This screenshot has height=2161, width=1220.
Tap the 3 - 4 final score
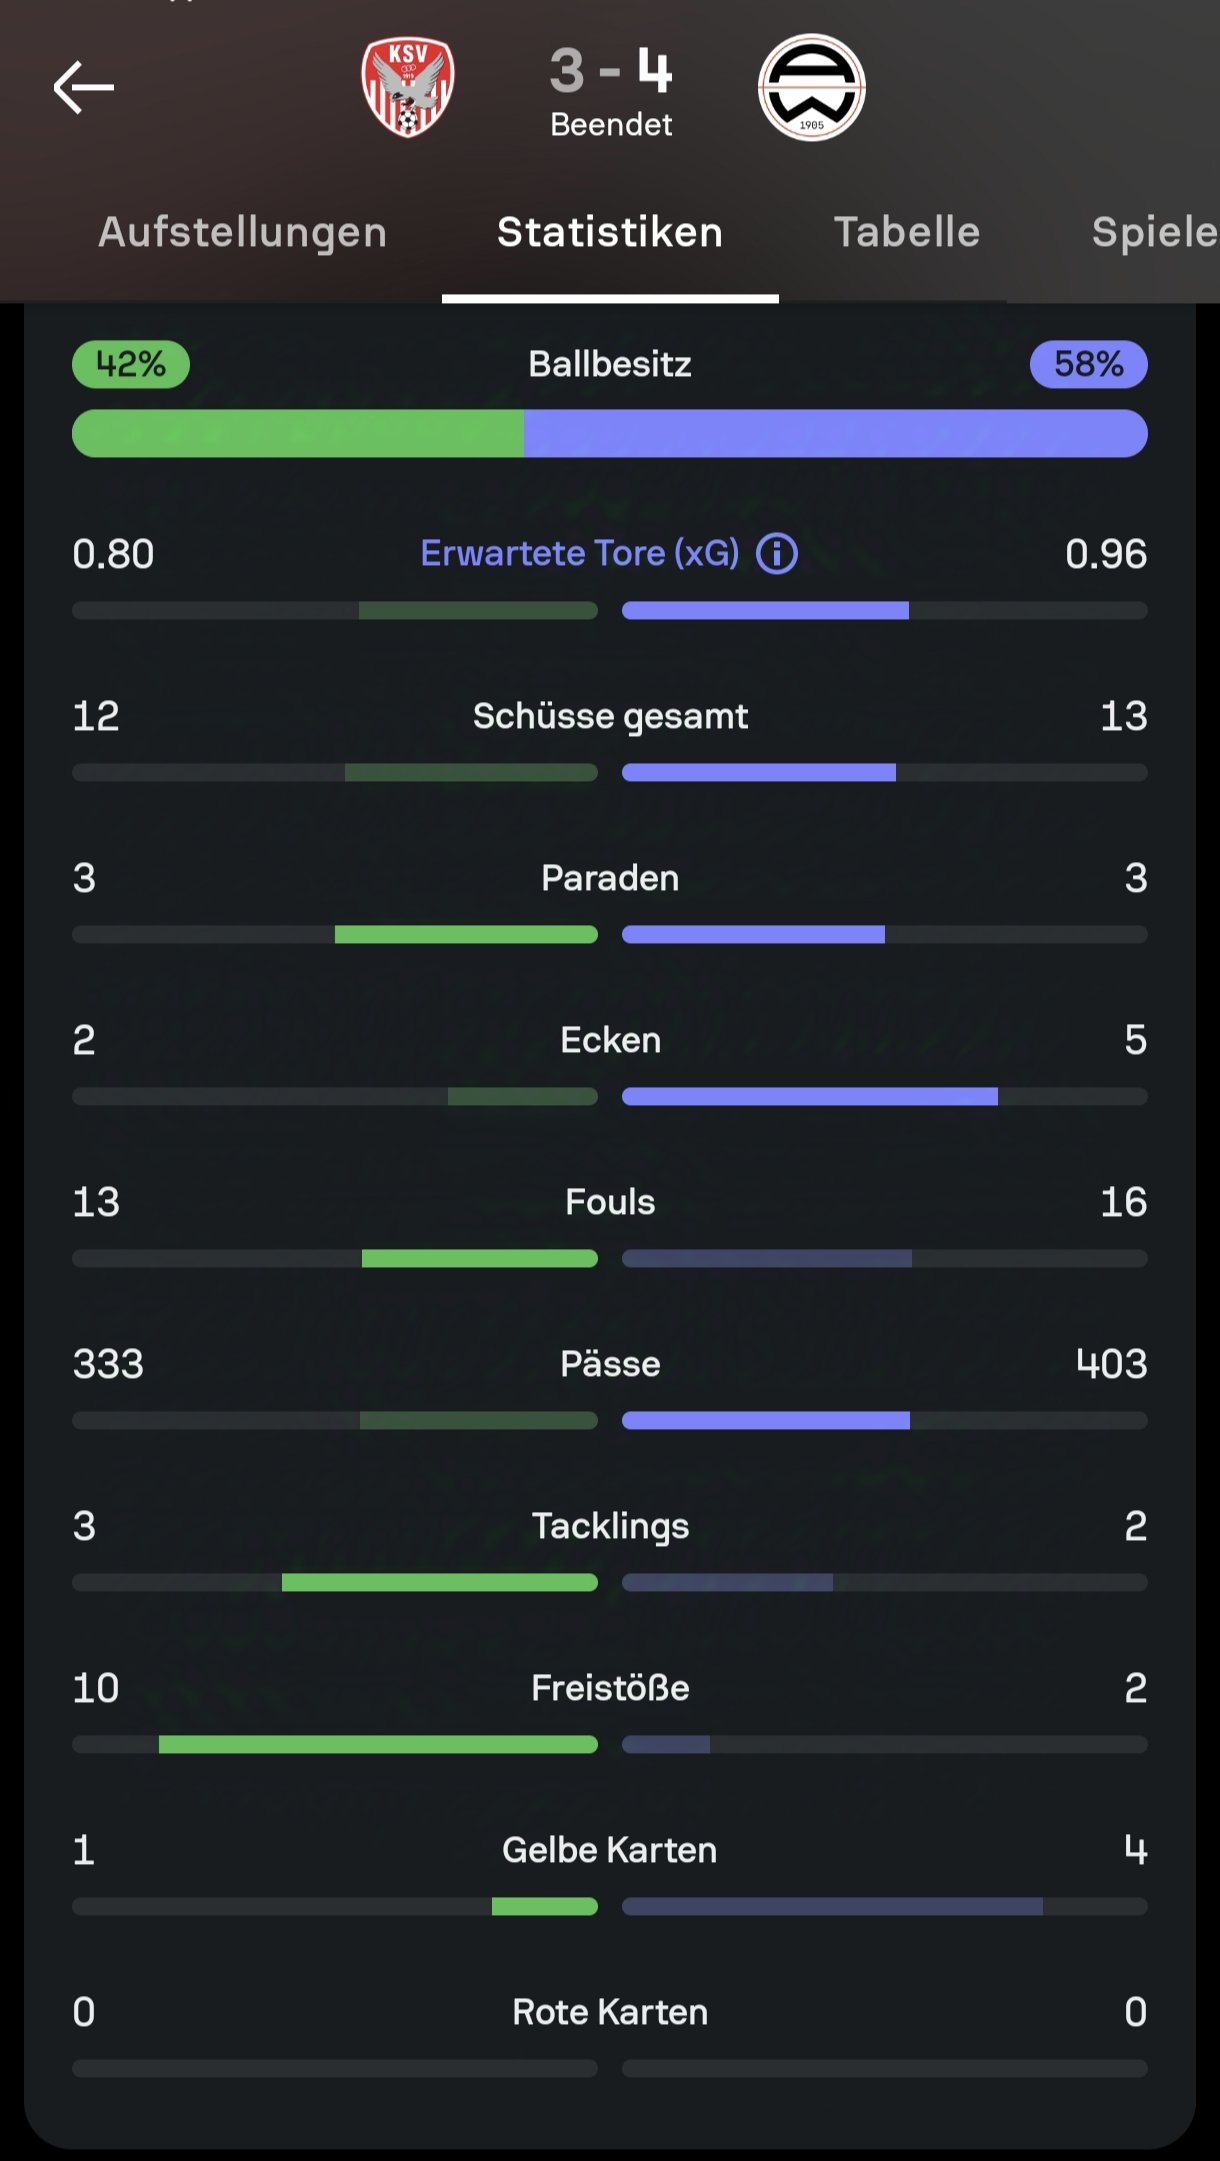(611, 71)
